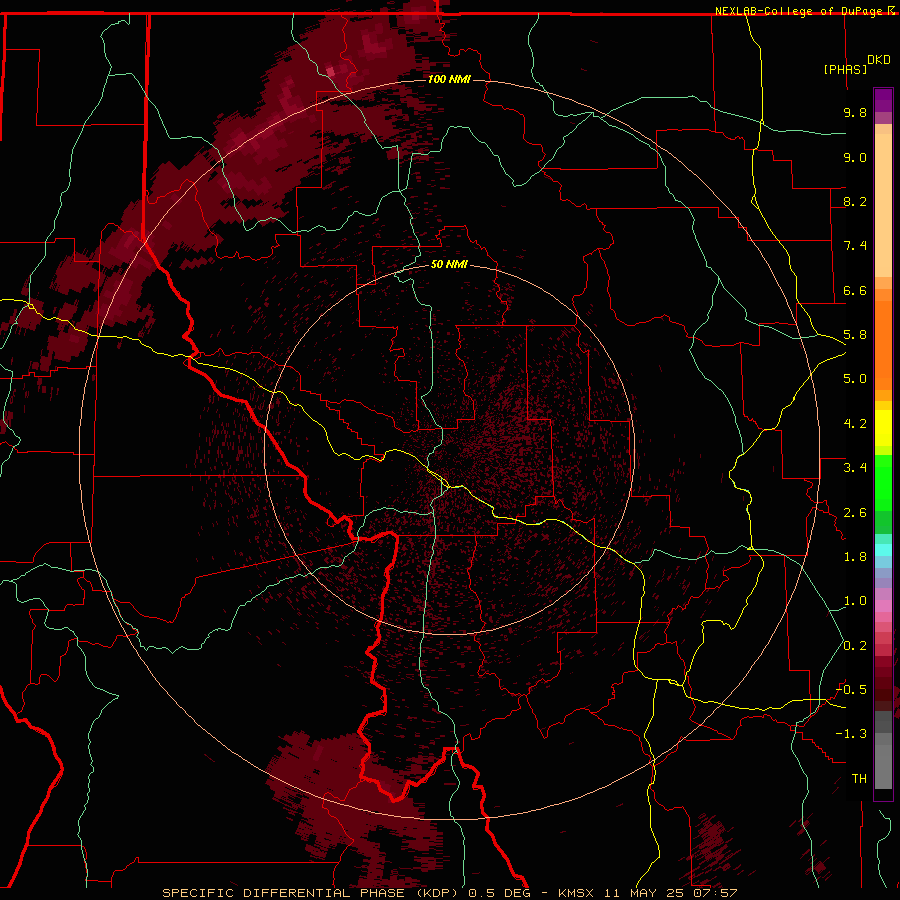Click the TH threshold label
This screenshot has width=900, height=900.
pyautogui.click(x=859, y=779)
